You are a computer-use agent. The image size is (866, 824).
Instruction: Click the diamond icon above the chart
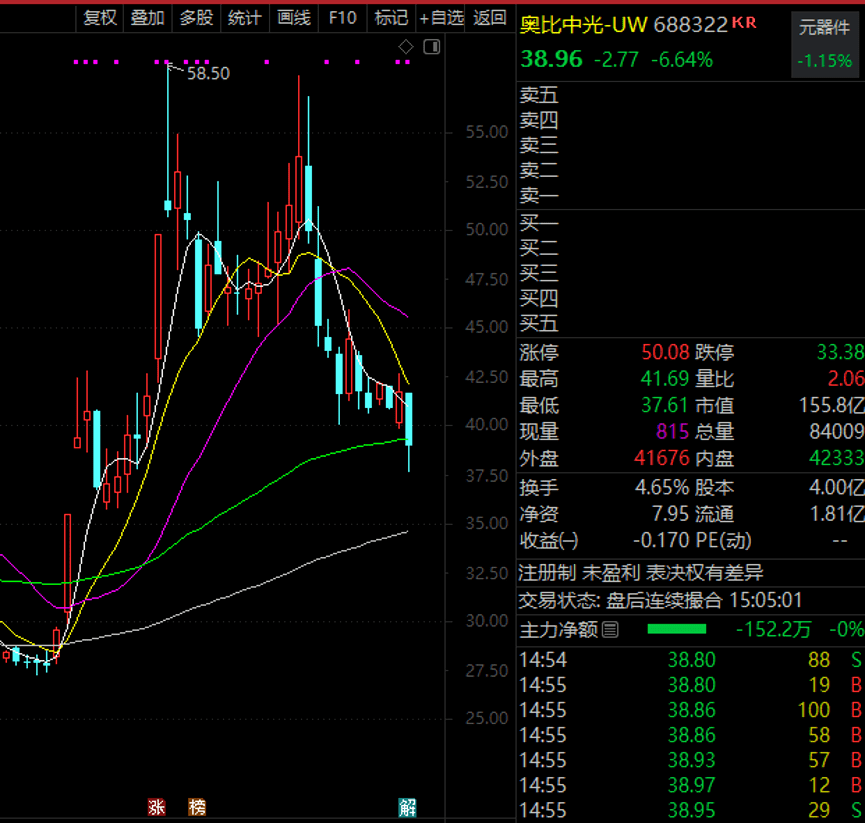point(406,47)
